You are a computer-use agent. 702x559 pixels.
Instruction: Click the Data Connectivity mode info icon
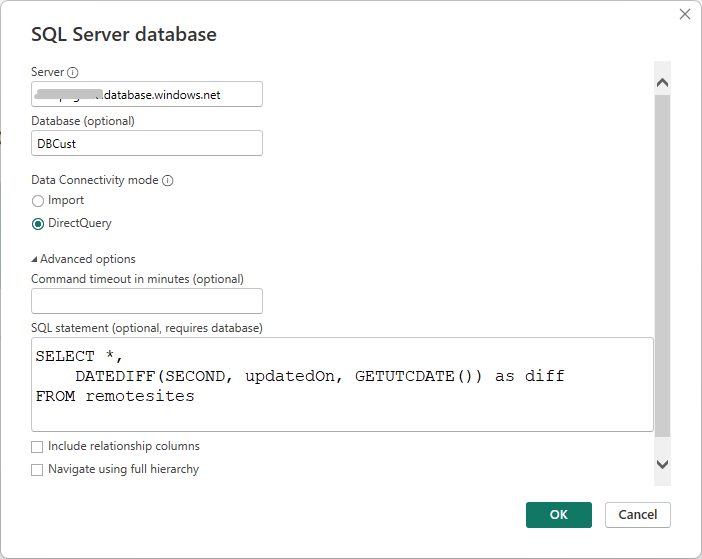167,180
